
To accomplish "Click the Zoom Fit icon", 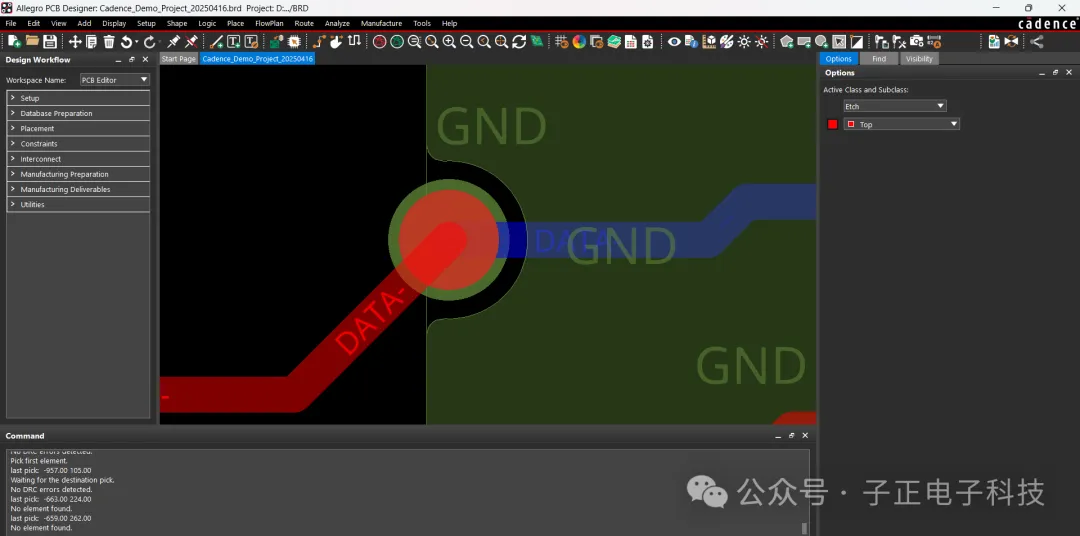I will [432, 41].
